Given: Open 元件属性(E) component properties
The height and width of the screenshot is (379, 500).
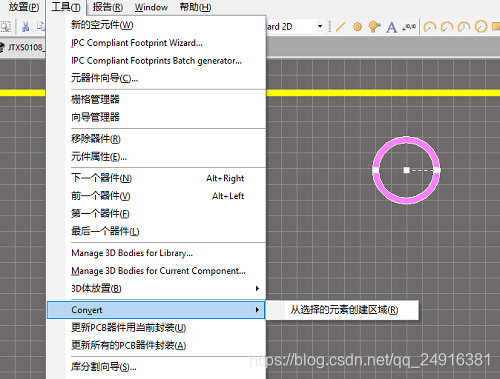Looking at the screenshot, I should (x=156, y=156).
